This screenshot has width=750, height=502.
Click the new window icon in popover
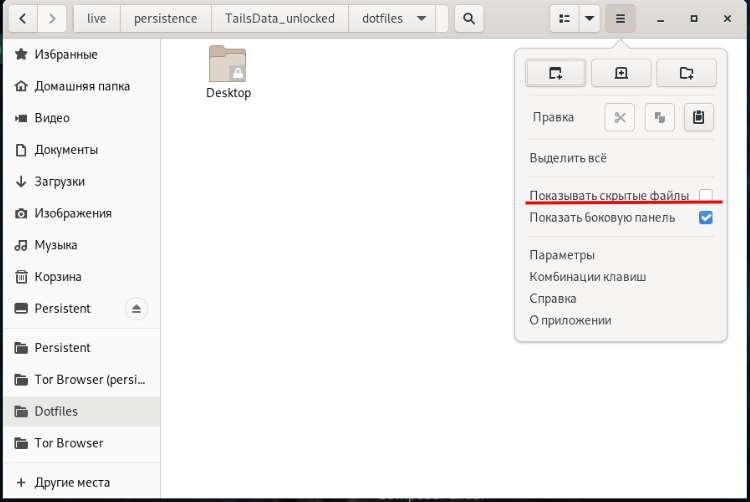[x=555, y=72]
